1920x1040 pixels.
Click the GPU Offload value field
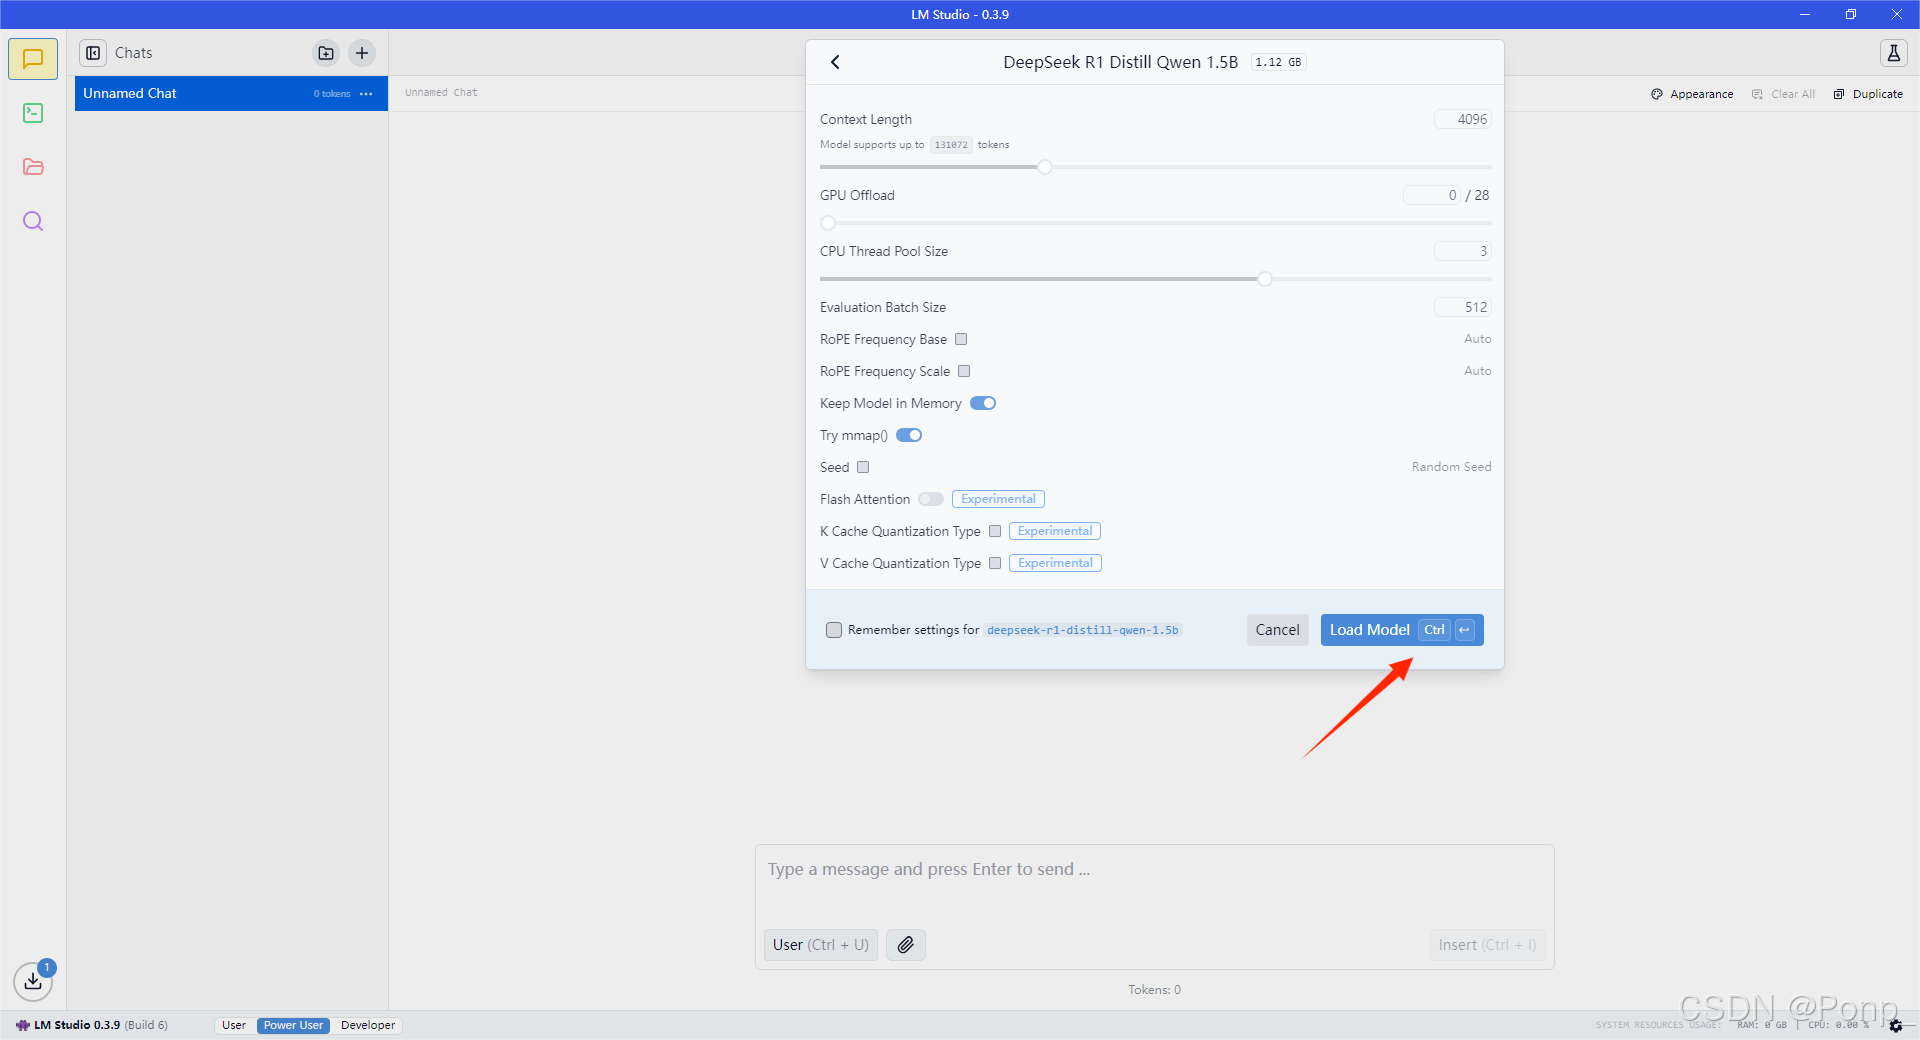click(1432, 195)
